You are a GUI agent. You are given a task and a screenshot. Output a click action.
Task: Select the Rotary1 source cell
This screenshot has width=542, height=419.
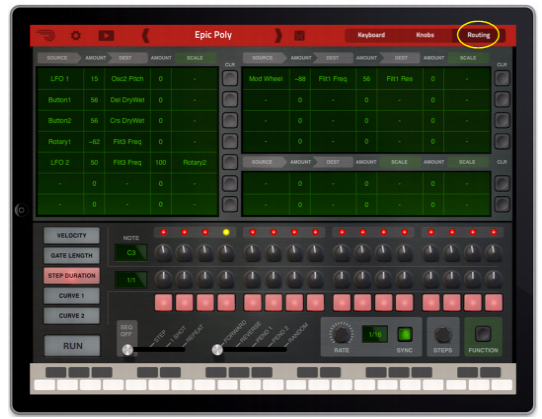click(60, 141)
